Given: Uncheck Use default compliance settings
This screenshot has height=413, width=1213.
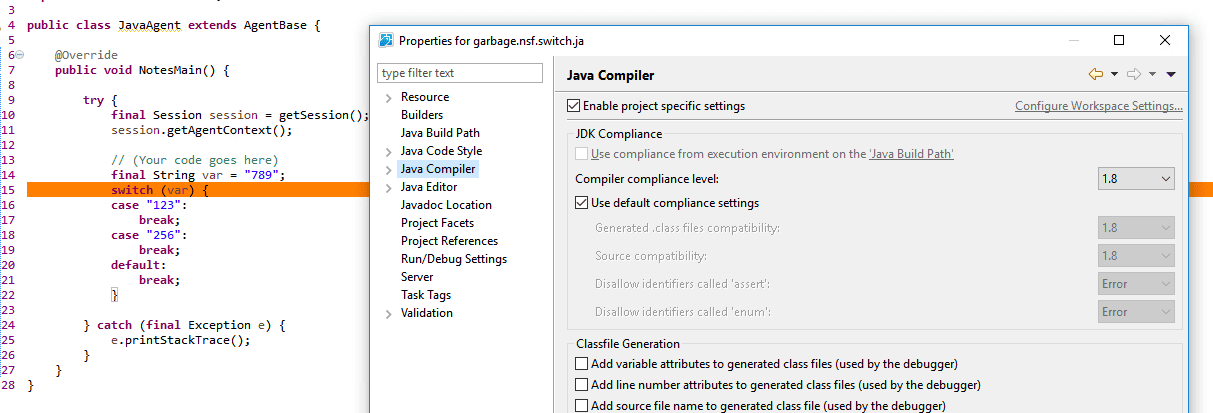Looking at the screenshot, I should pos(582,203).
